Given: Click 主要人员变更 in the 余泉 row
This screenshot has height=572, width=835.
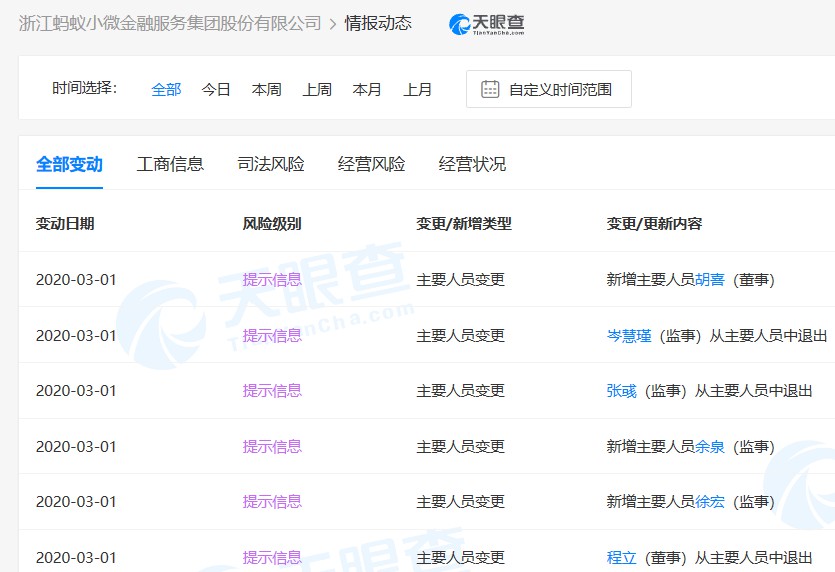Looking at the screenshot, I should 460,446.
